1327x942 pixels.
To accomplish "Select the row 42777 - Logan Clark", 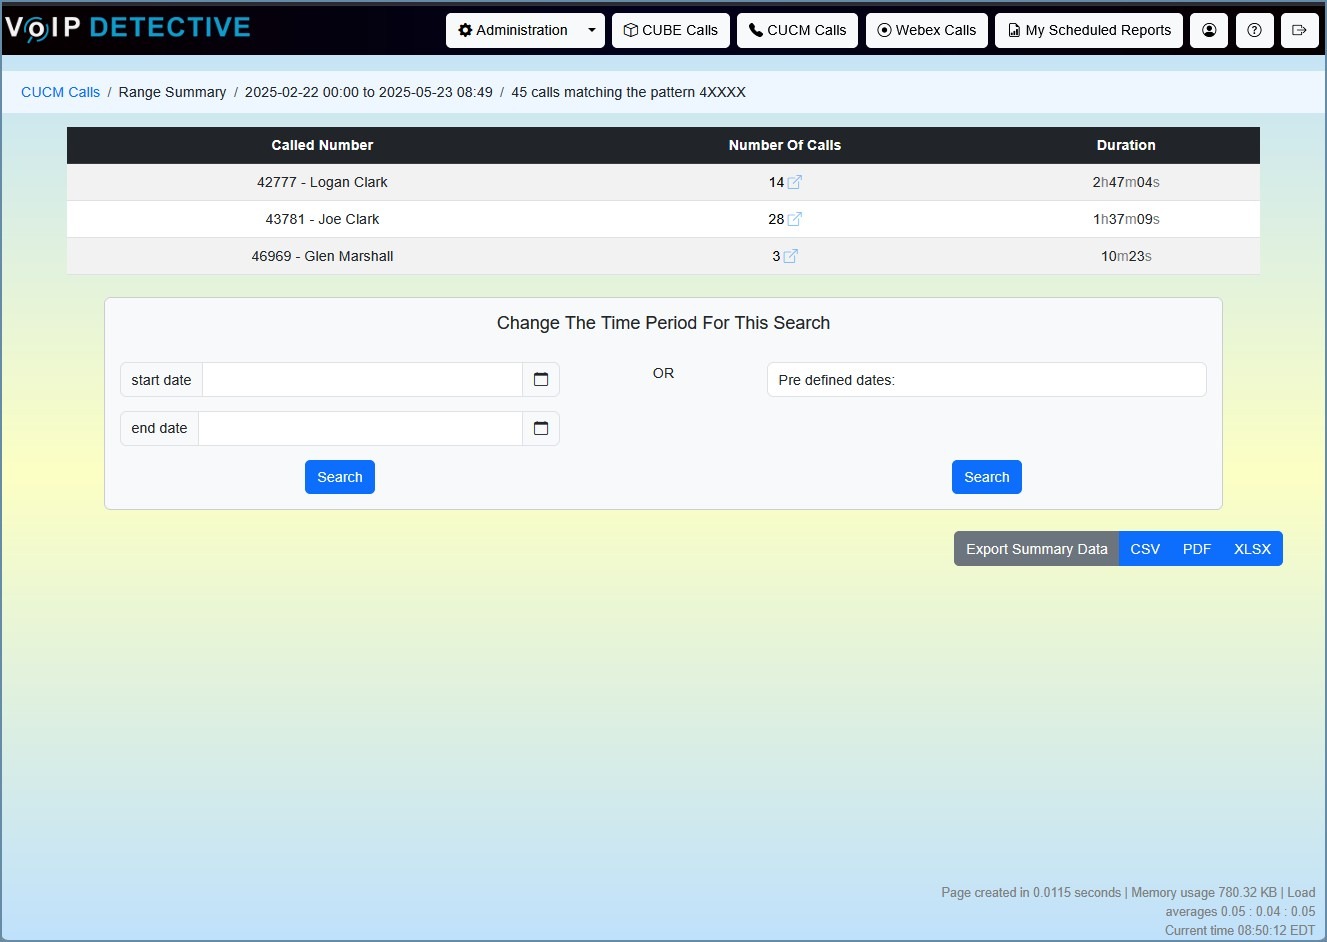I will [663, 182].
